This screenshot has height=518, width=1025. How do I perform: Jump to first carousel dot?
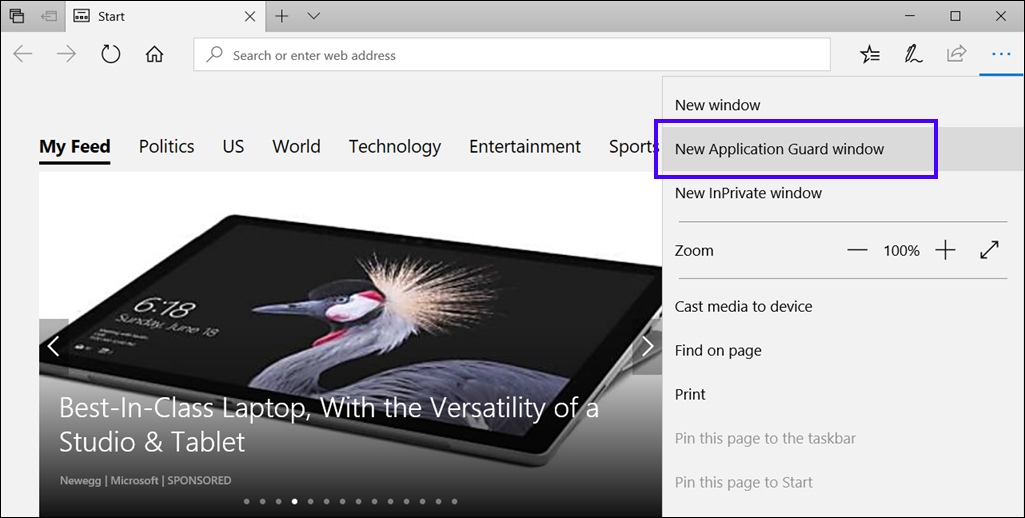pyautogui.click(x=246, y=502)
